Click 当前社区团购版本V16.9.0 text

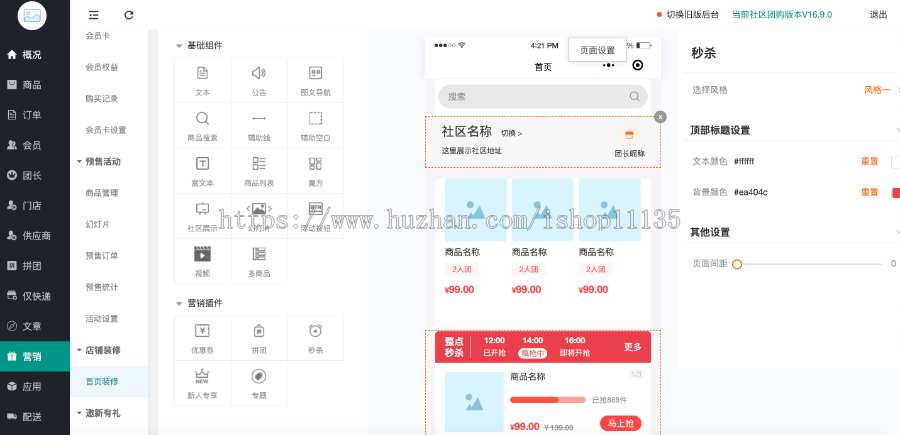pyautogui.click(x=782, y=15)
